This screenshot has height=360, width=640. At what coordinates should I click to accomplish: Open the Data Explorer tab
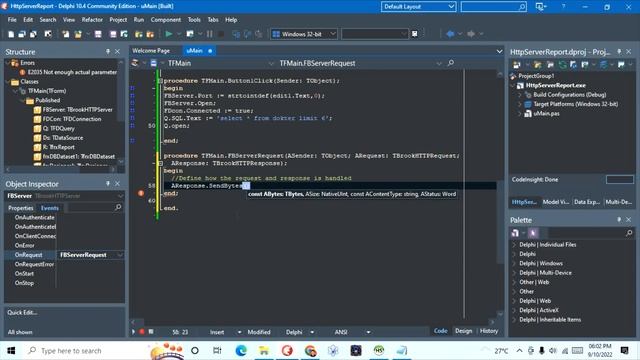(586, 202)
